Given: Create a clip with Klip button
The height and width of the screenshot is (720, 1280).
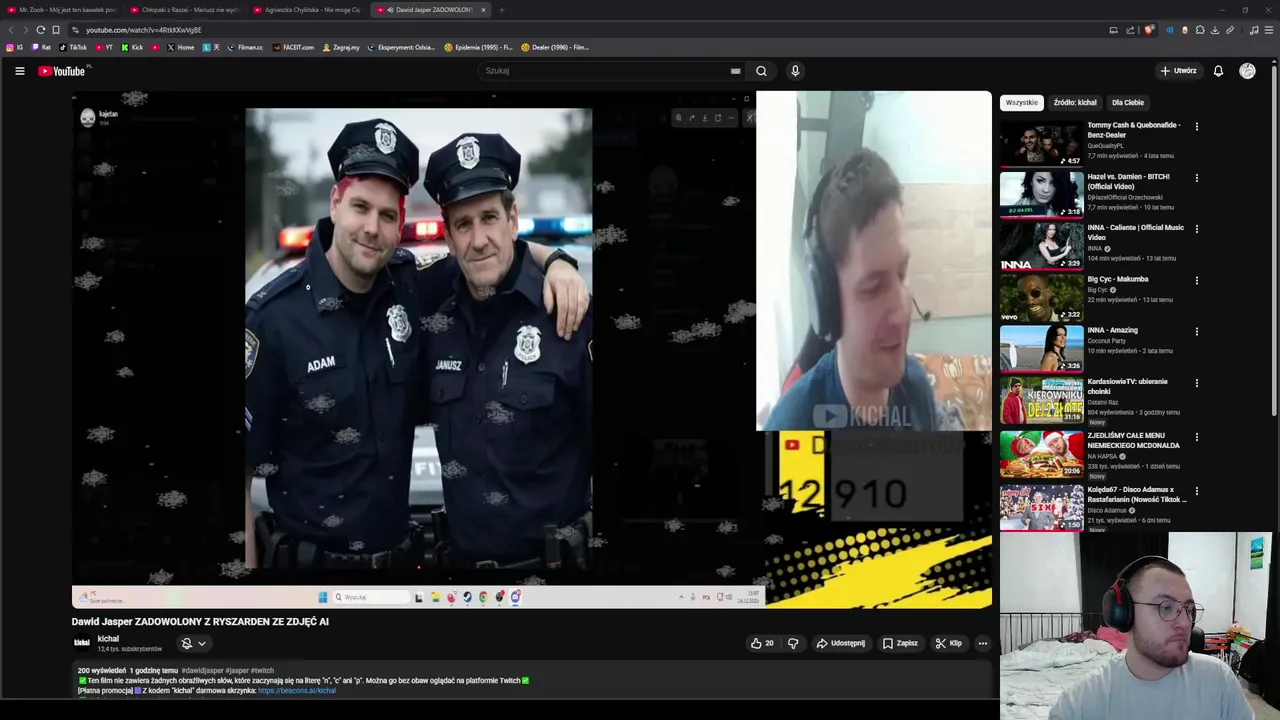Looking at the screenshot, I should (x=948, y=643).
